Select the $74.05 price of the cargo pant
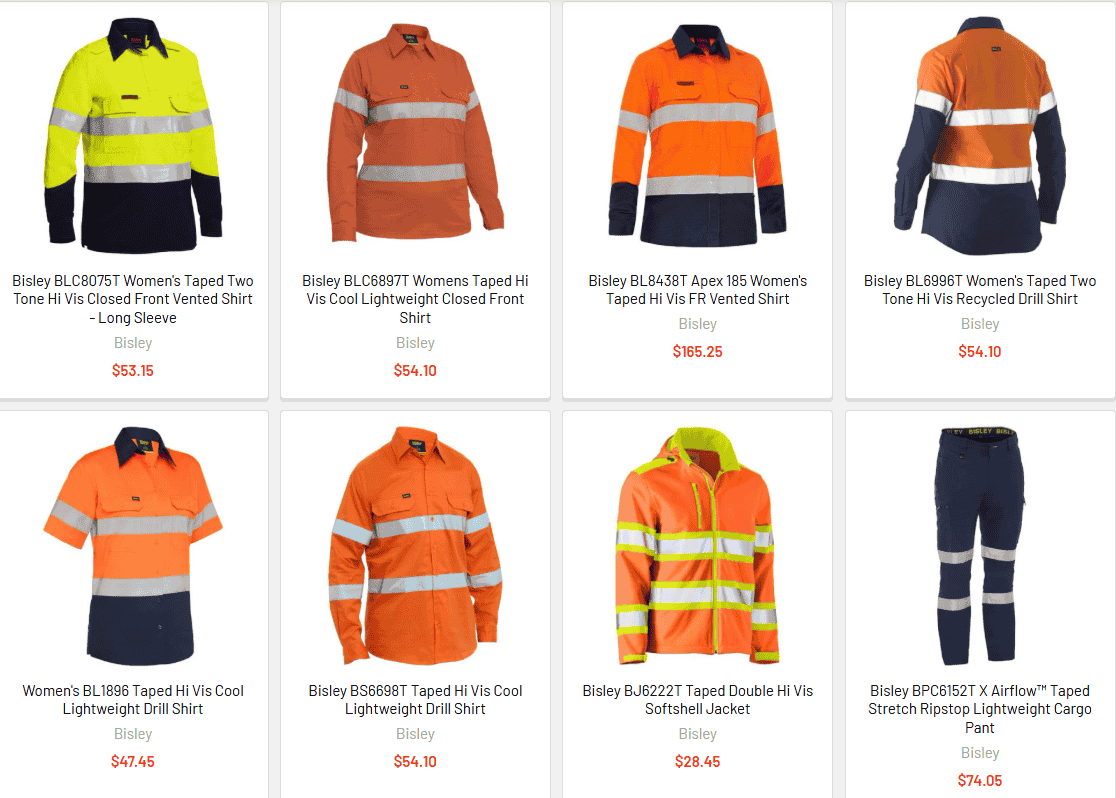The height and width of the screenshot is (798, 1116). click(979, 781)
